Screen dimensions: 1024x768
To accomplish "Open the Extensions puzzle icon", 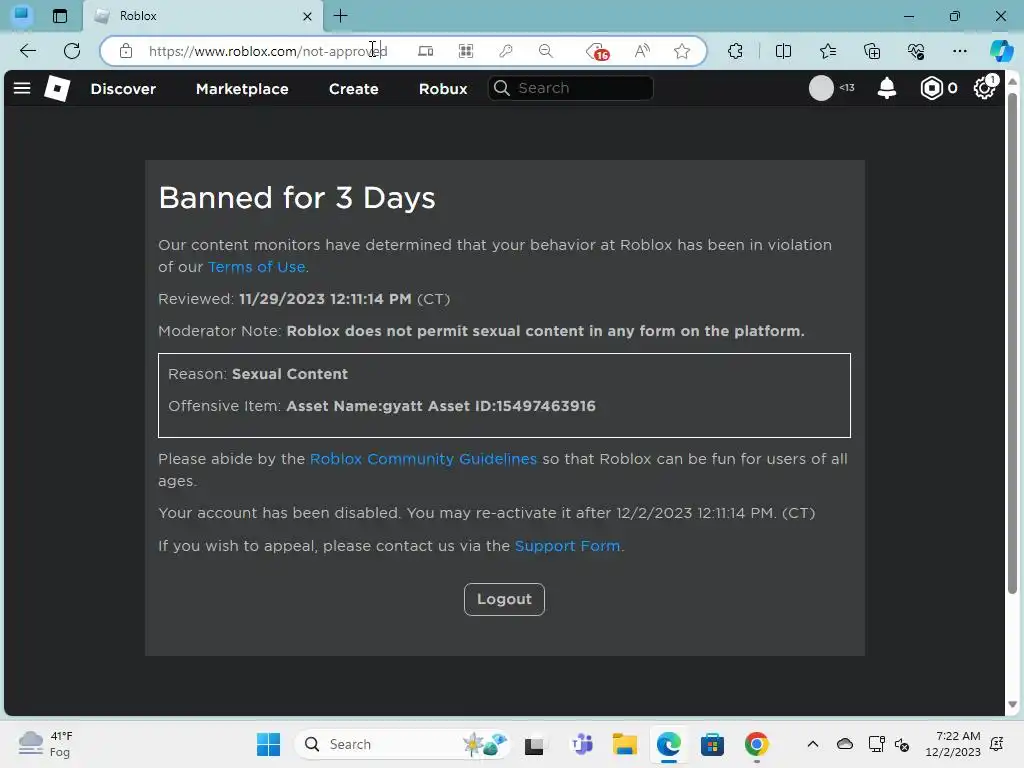I will (735, 51).
